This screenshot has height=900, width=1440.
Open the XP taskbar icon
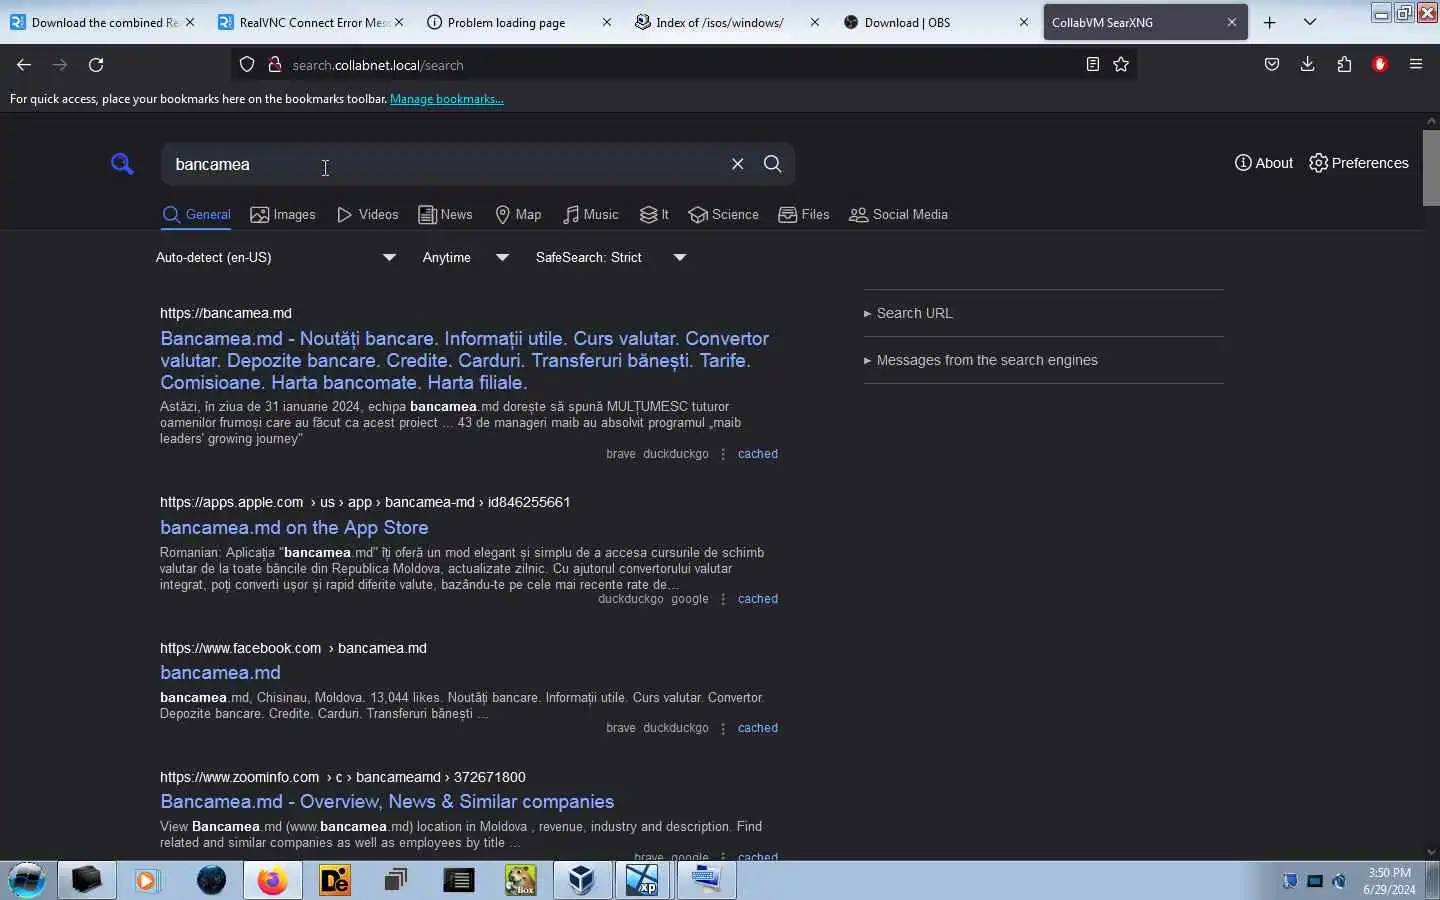643,880
